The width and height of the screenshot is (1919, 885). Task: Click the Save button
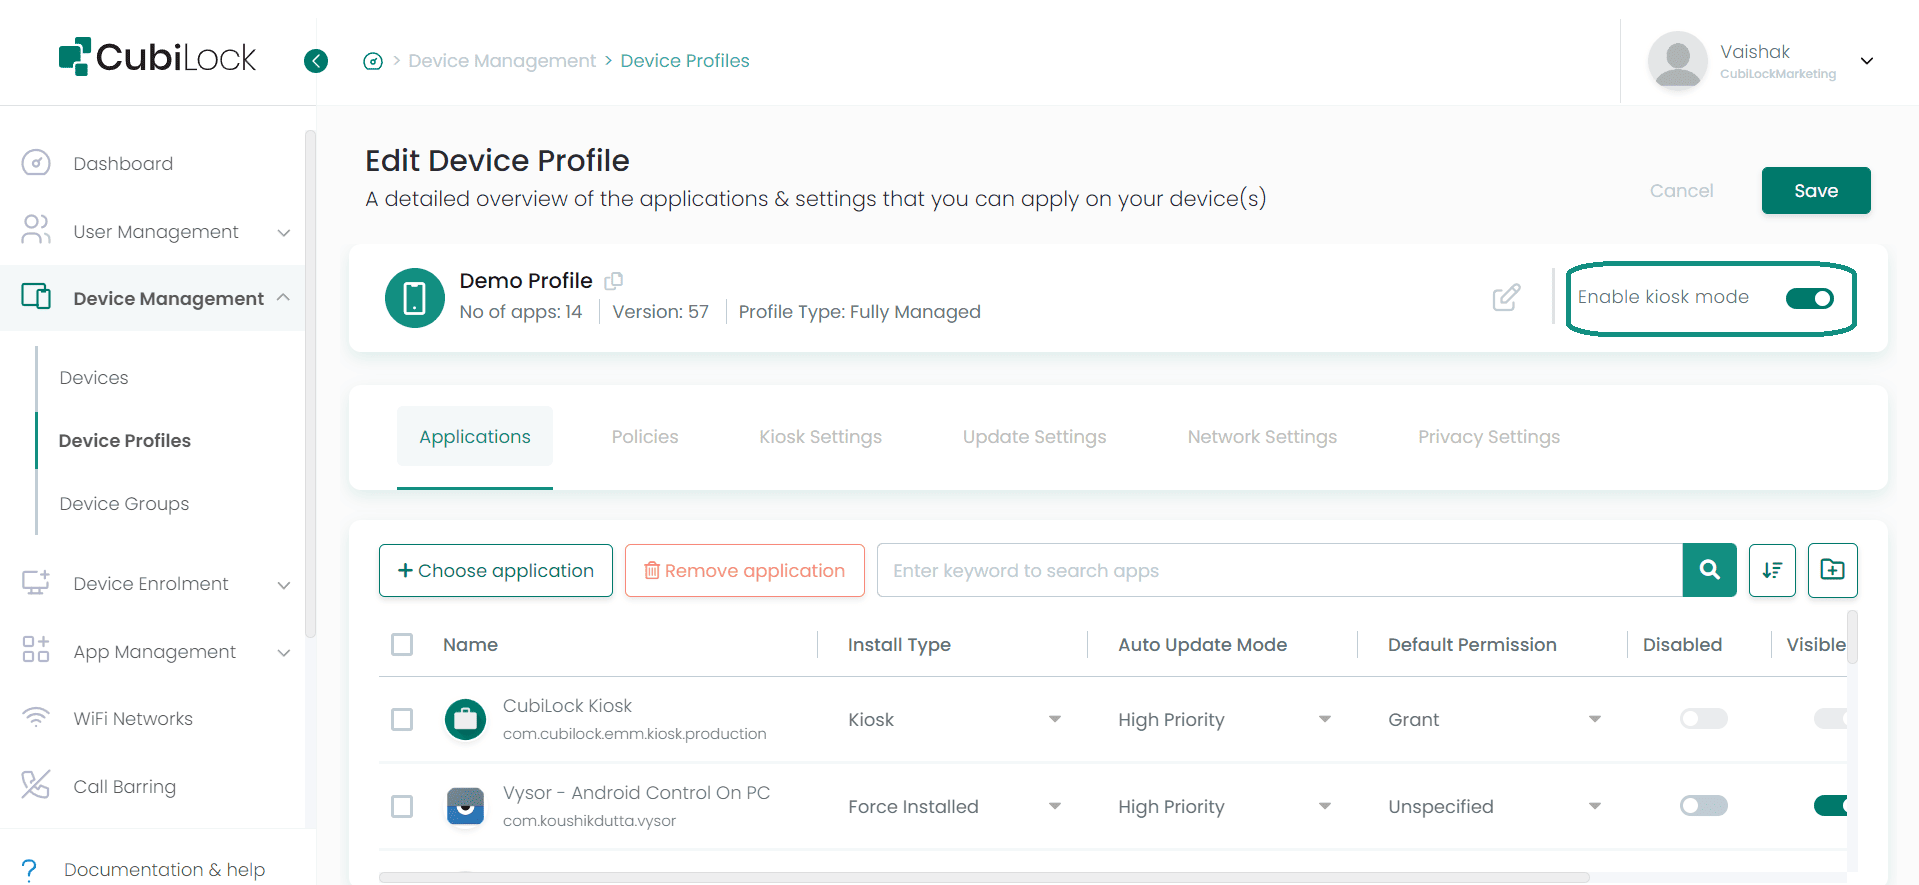(x=1816, y=191)
